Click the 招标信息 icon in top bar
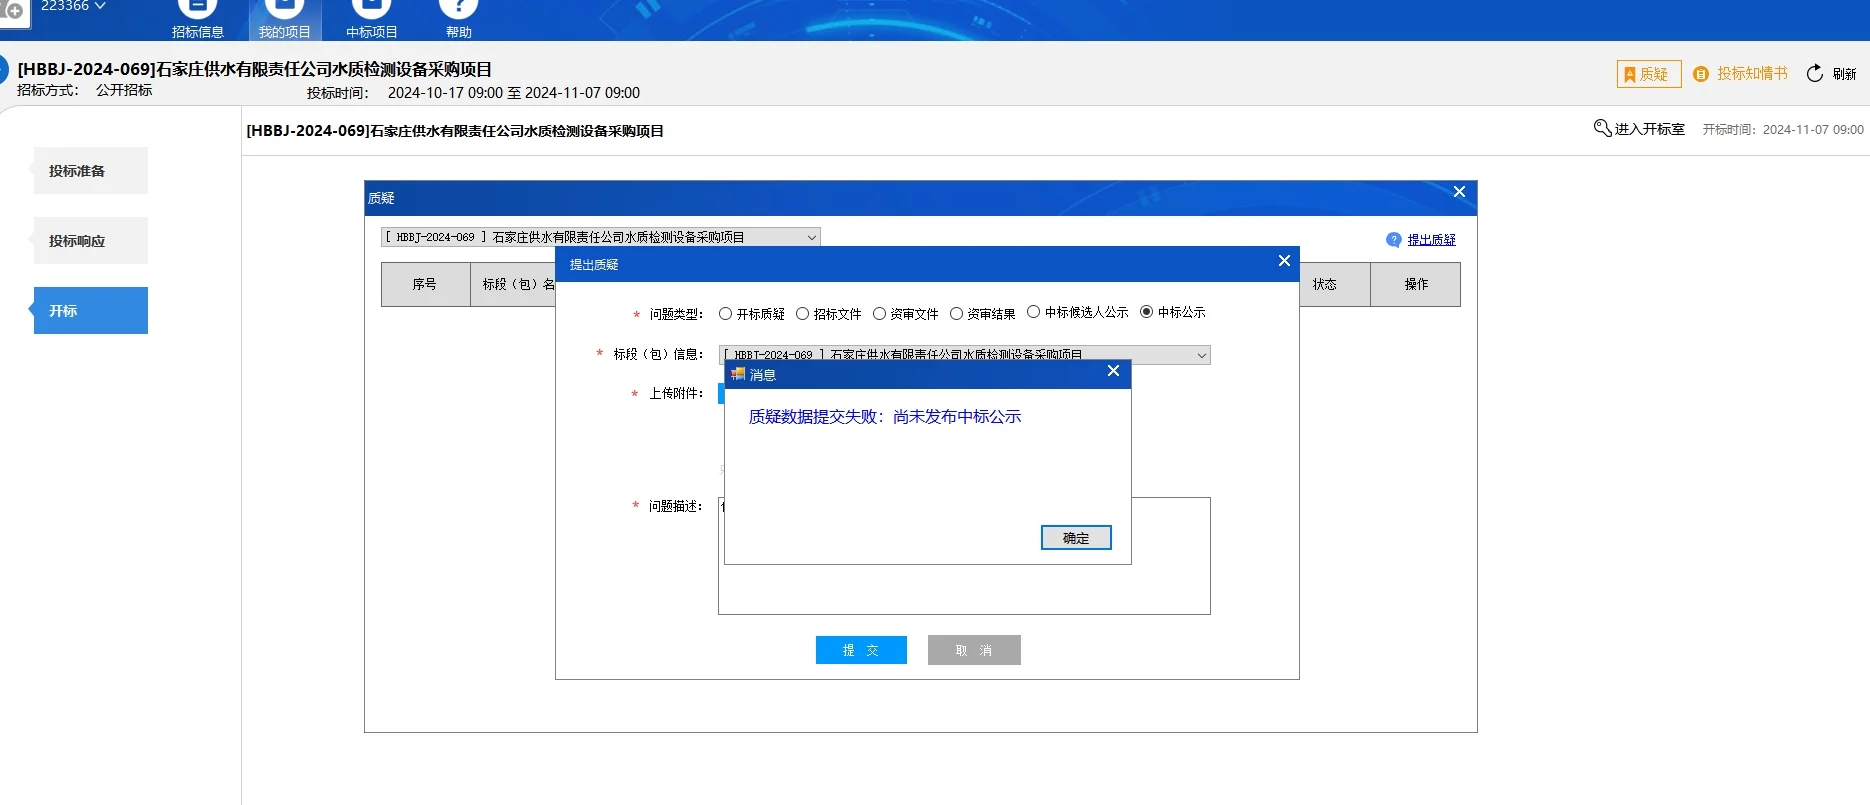Viewport: 1870px width, 805px height. tap(198, 8)
